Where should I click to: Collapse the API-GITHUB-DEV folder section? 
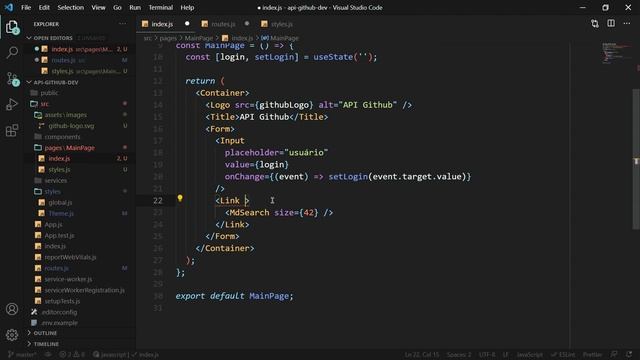click(56, 82)
